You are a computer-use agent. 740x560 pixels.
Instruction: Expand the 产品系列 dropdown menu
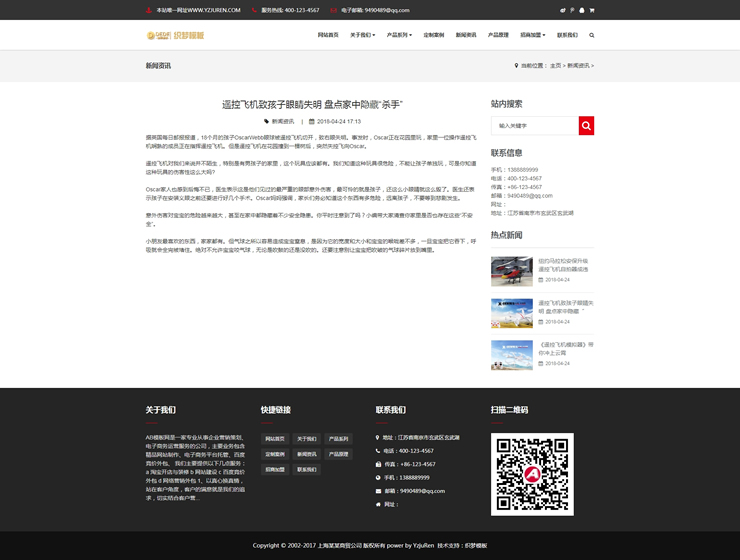[399, 35]
